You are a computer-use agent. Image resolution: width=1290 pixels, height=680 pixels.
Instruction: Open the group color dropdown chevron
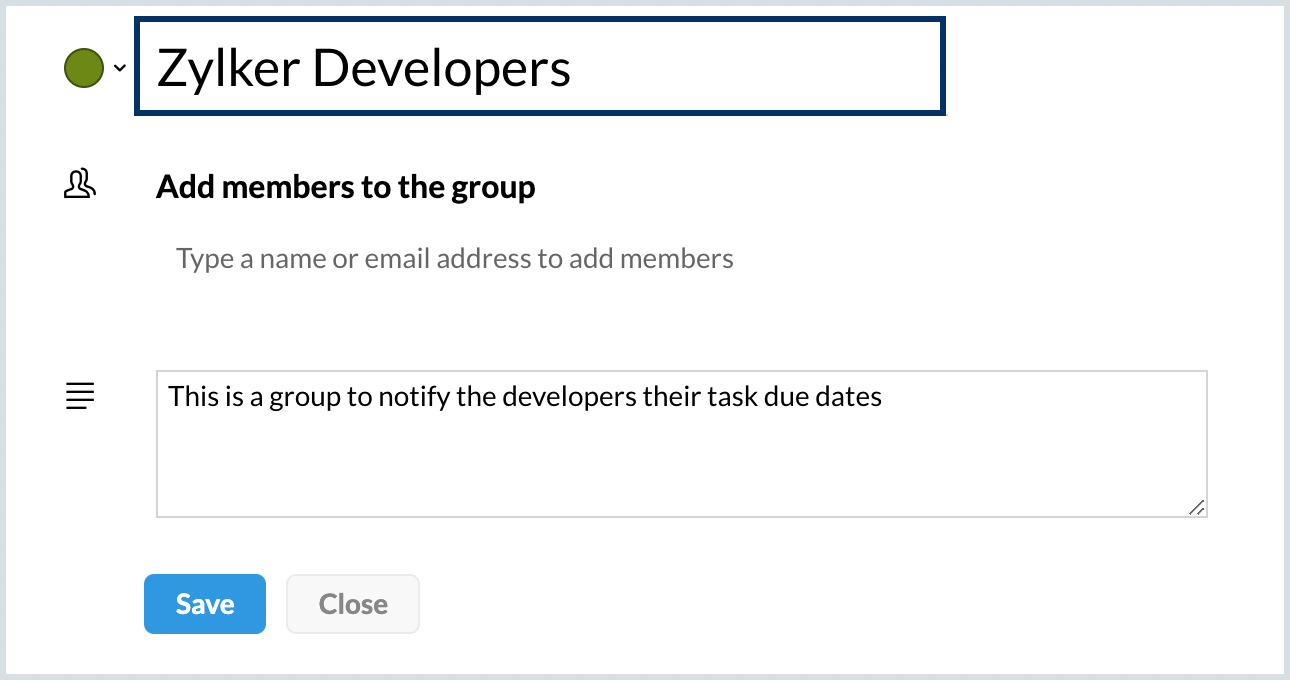[x=120, y=68]
